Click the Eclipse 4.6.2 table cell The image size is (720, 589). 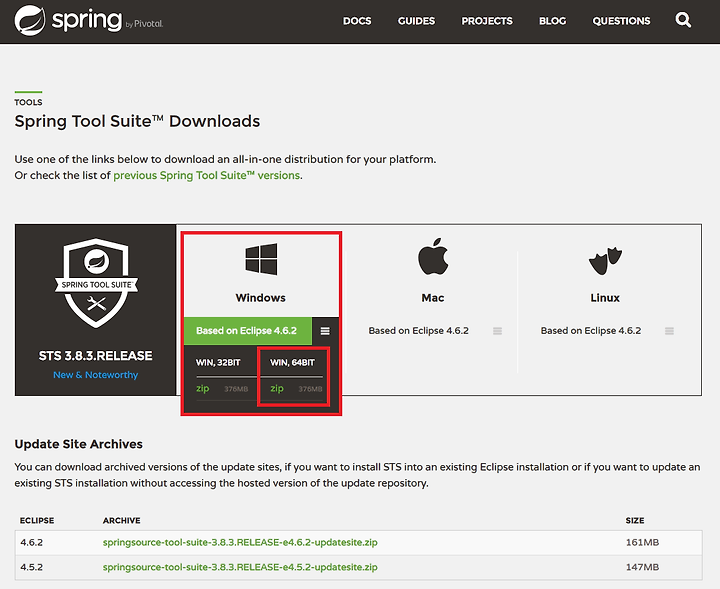click(31, 542)
